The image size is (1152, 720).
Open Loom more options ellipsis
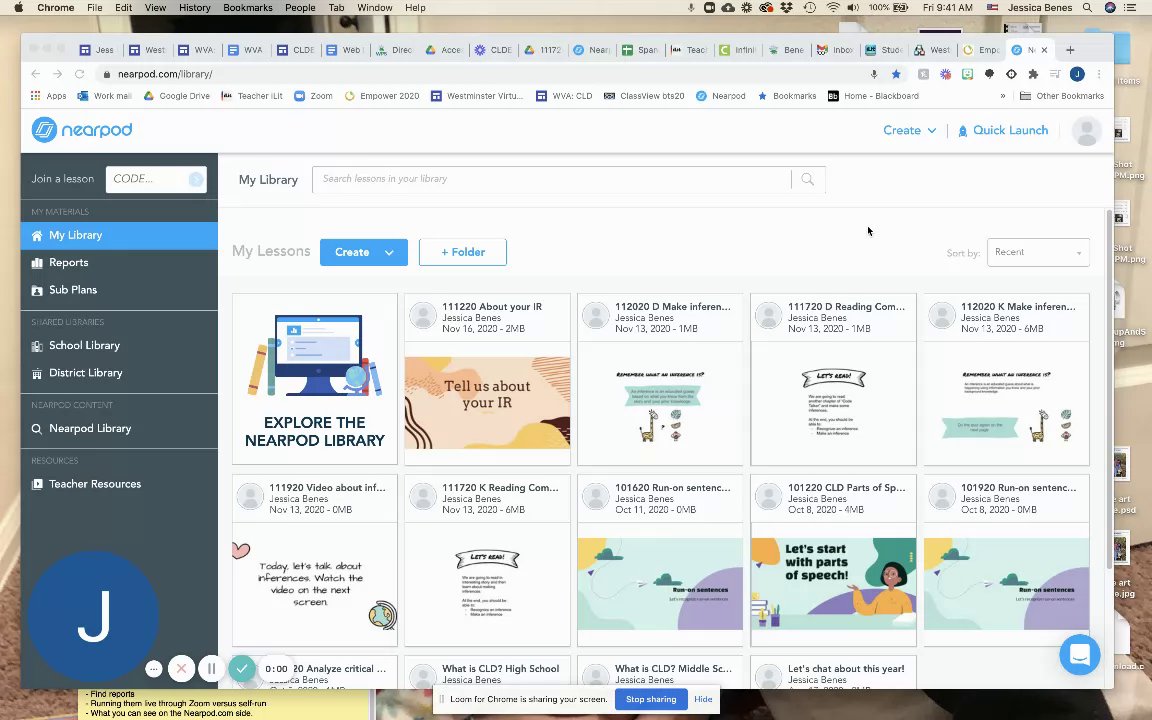(154, 669)
